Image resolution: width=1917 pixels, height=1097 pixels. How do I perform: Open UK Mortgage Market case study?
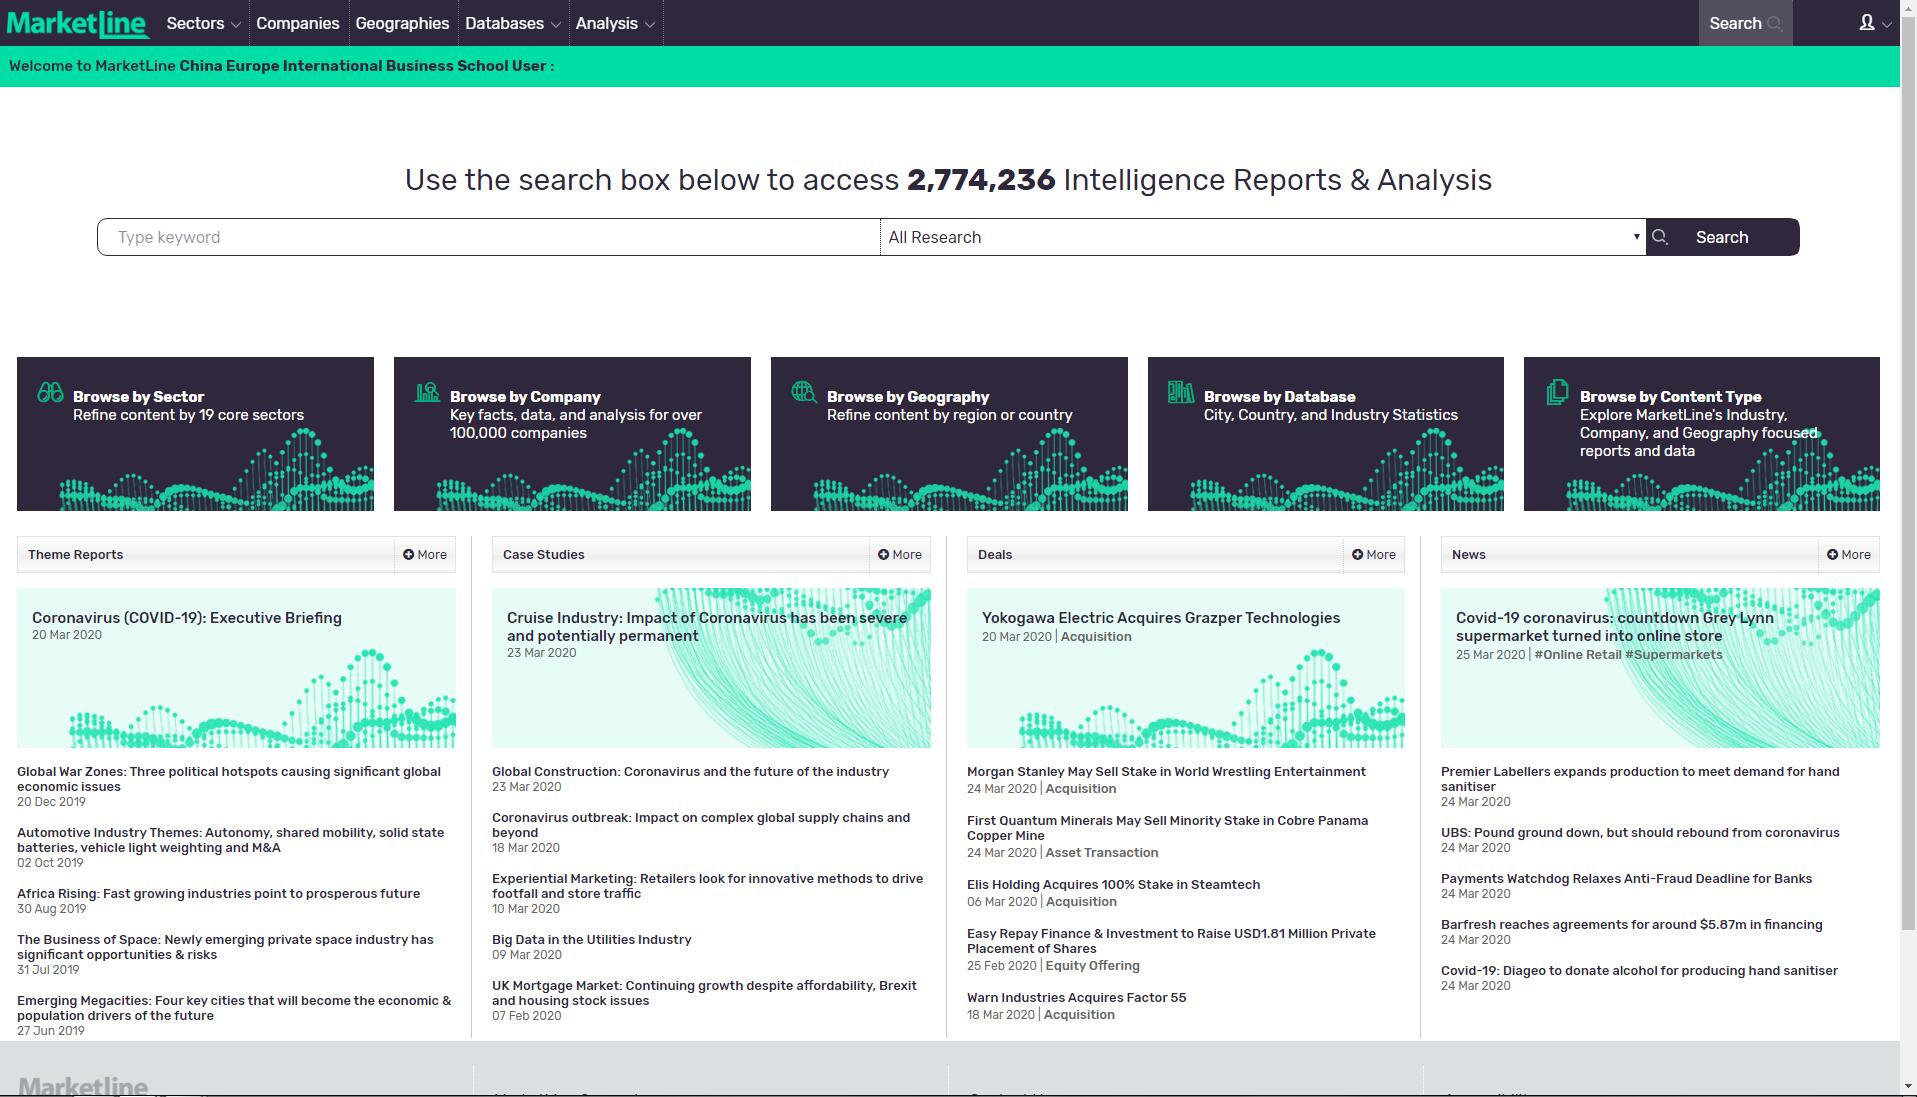click(705, 993)
